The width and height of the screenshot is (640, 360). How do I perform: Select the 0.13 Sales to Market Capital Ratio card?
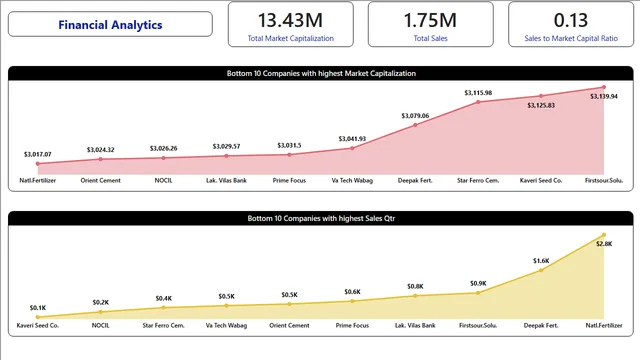pyautogui.click(x=571, y=24)
